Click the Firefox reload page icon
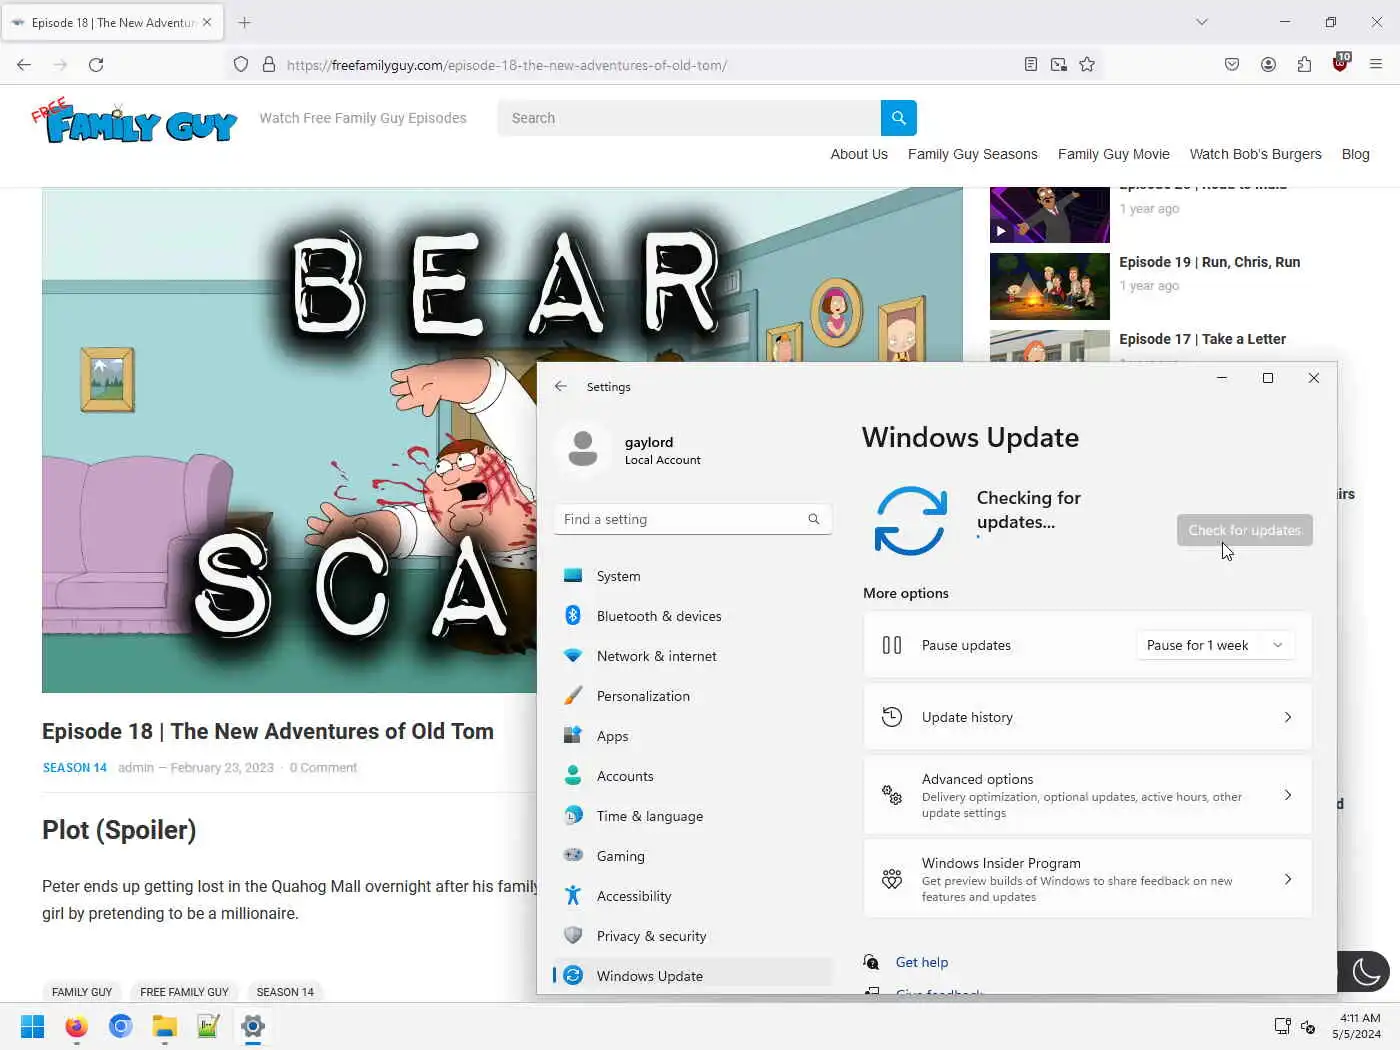The image size is (1400, 1050). pyautogui.click(x=96, y=65)
